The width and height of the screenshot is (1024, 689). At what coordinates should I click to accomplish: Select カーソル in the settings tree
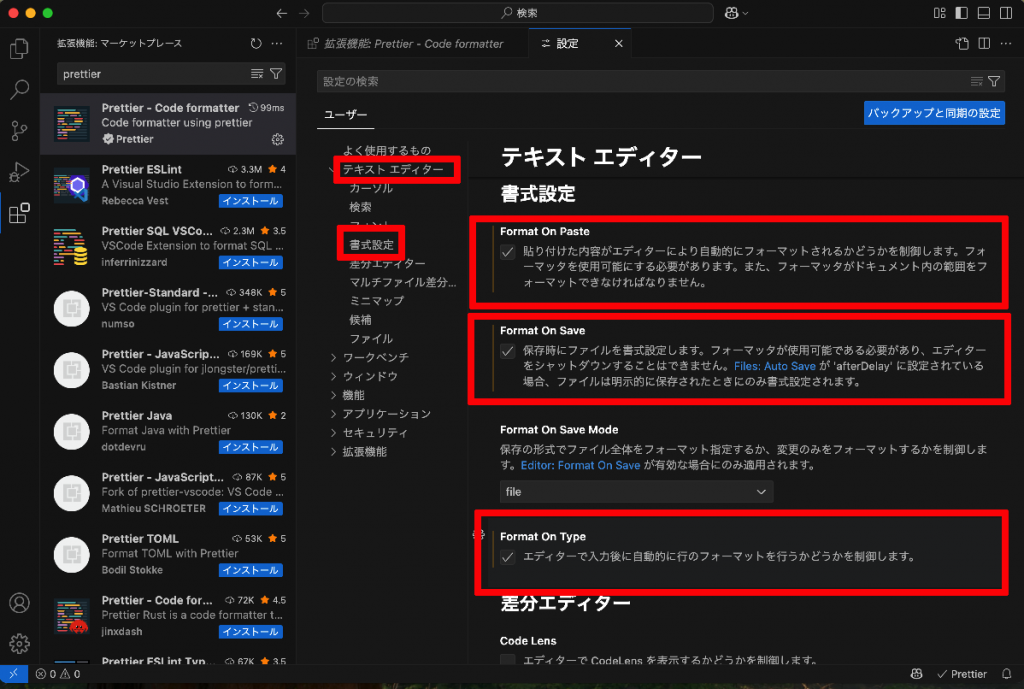(x=371, y=188)
